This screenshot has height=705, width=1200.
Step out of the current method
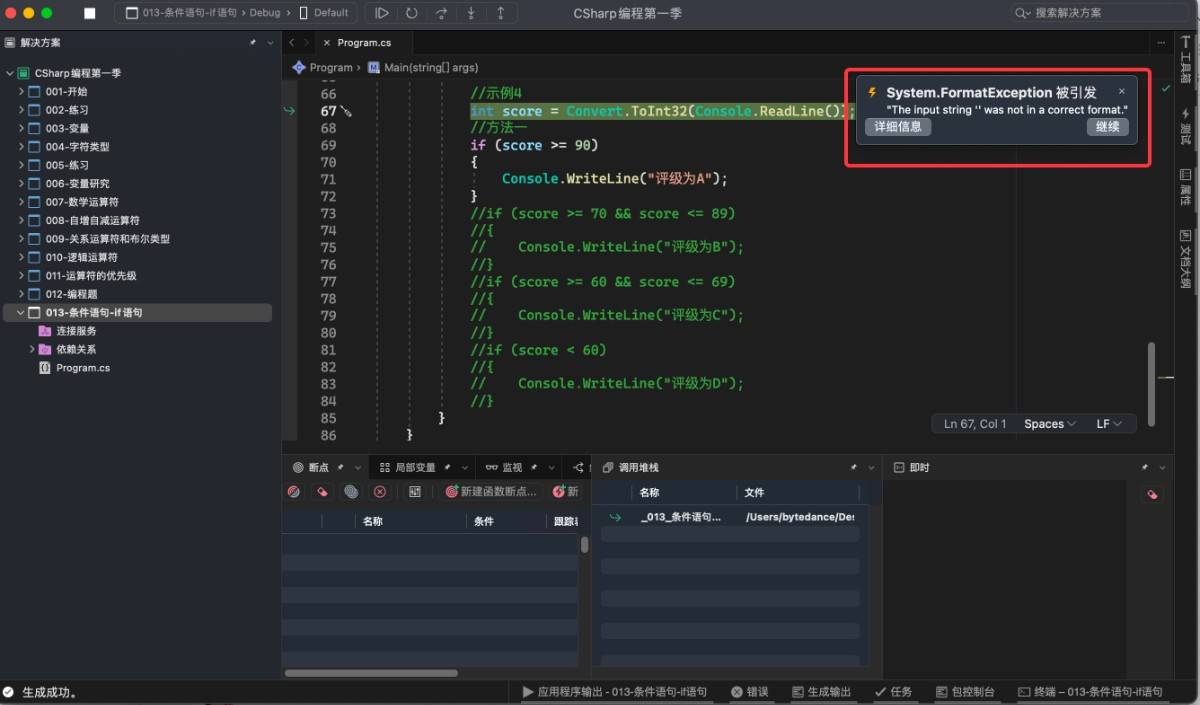[x=500, y=13]
